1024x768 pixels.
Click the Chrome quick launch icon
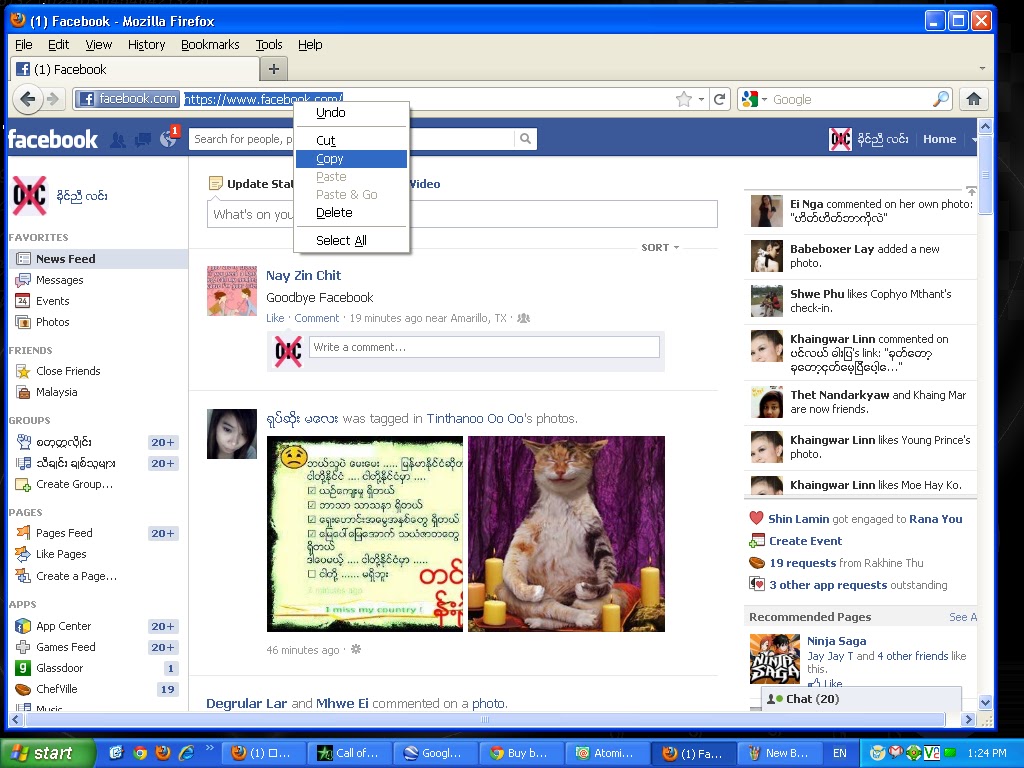tap(140, 752)
